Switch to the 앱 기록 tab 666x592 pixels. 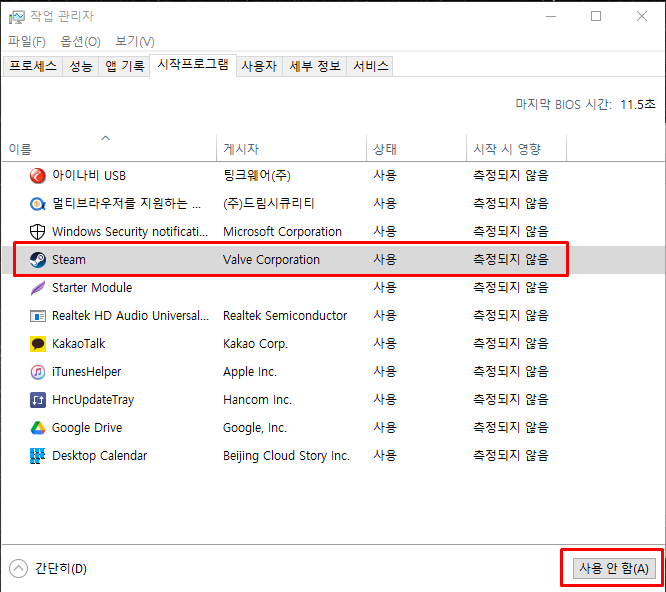pos(124,66)
